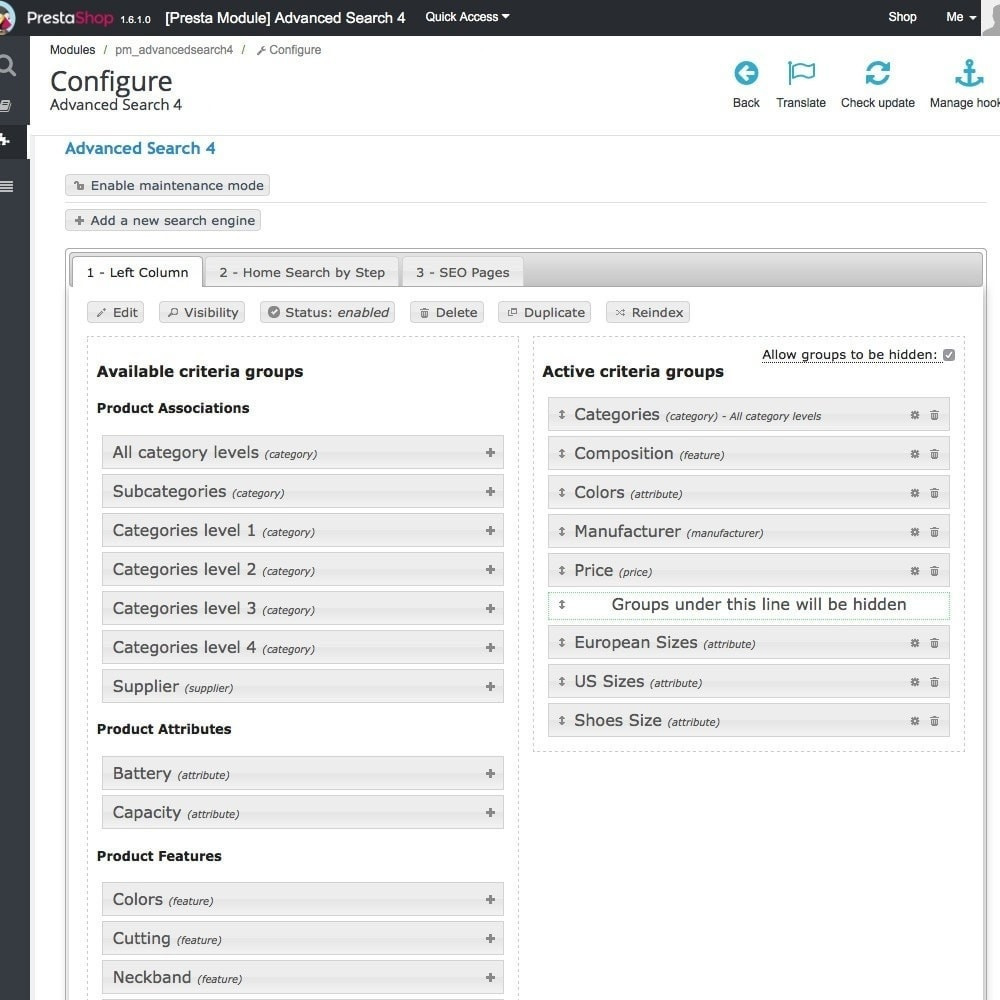
Task: Add Supplier group with plus icon
Action: (490, 686)
